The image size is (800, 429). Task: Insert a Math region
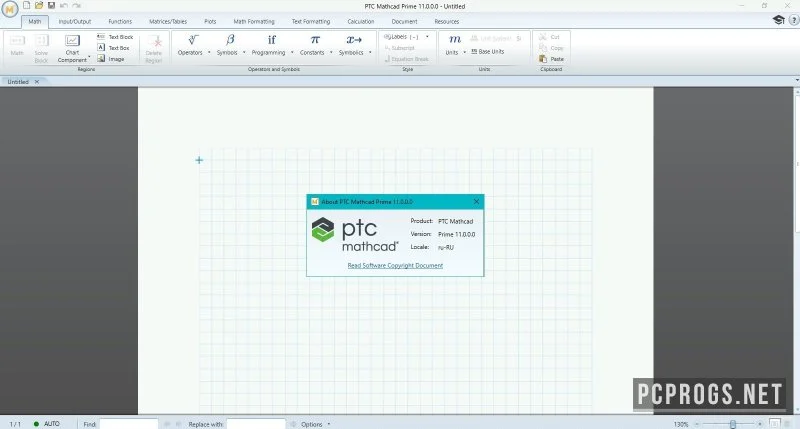(17, 45)
